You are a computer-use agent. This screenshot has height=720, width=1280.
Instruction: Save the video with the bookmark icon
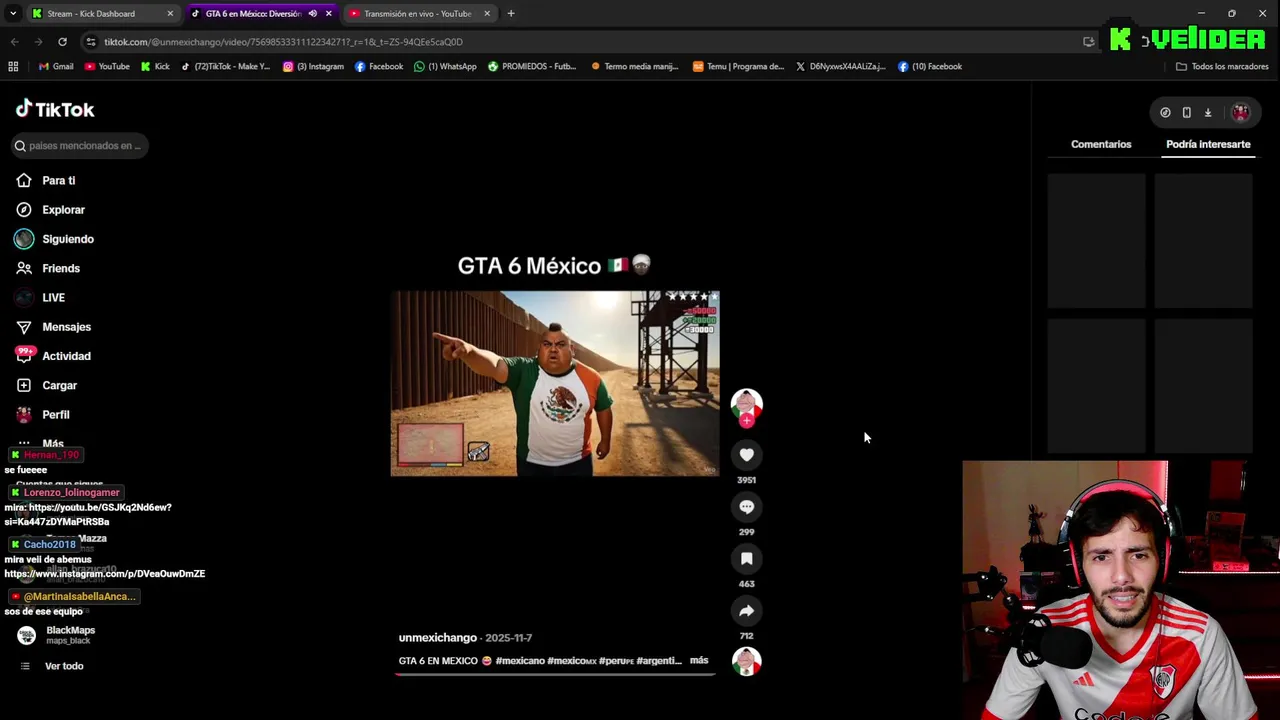click(x=746, y=558)
